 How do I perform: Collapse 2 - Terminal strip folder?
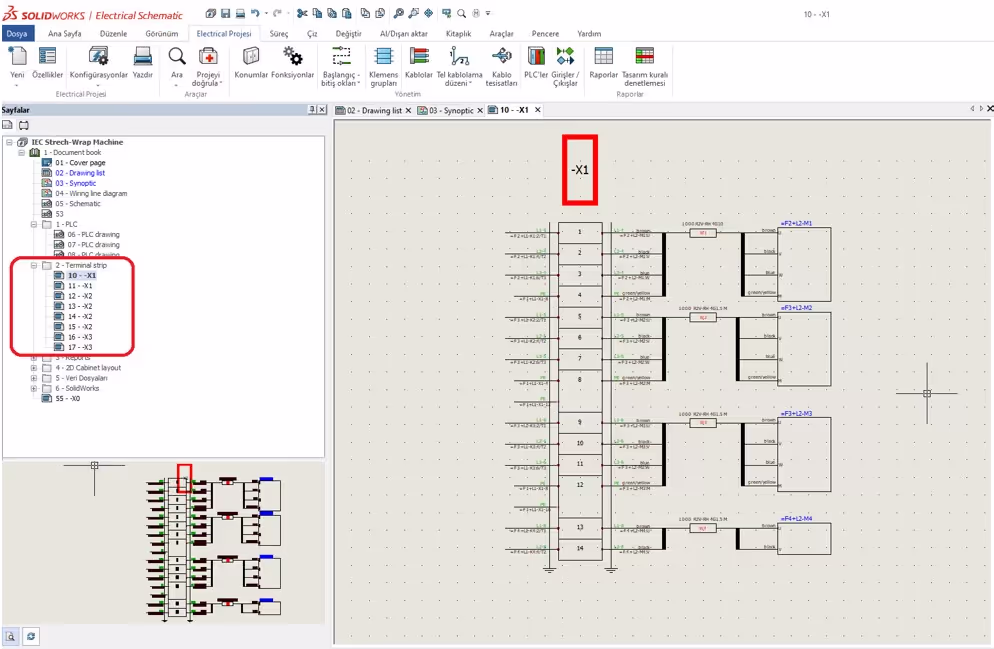34,266
